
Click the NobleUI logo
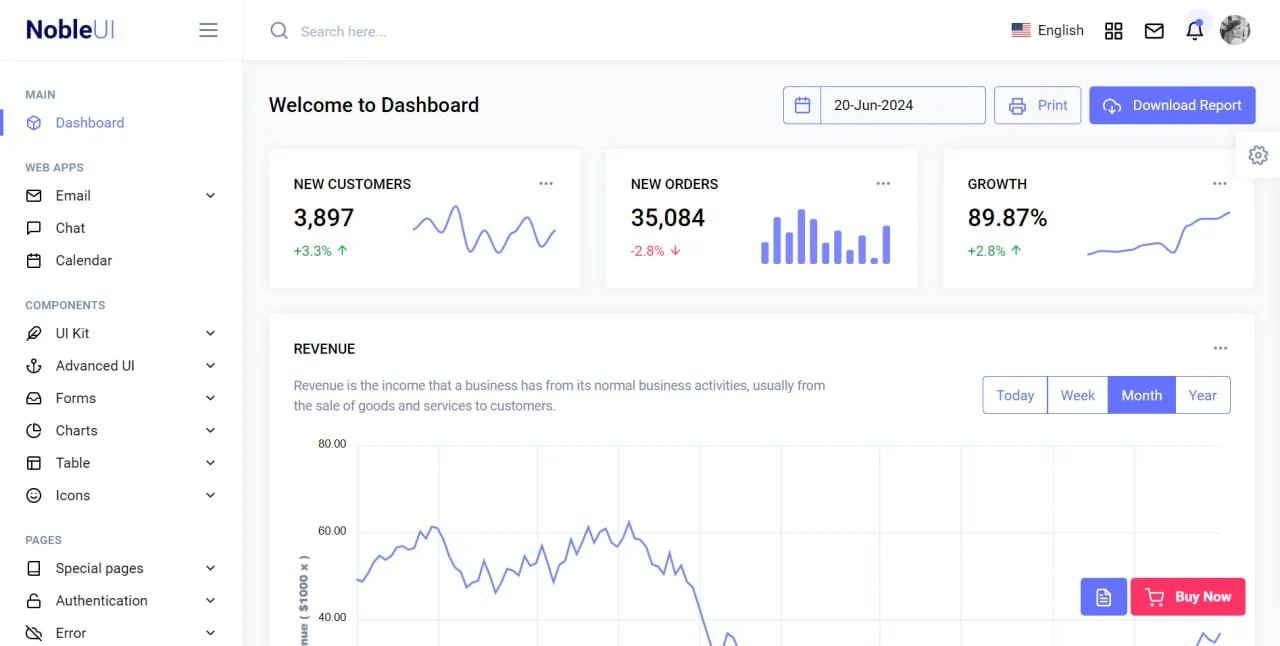tap(70, 30)
